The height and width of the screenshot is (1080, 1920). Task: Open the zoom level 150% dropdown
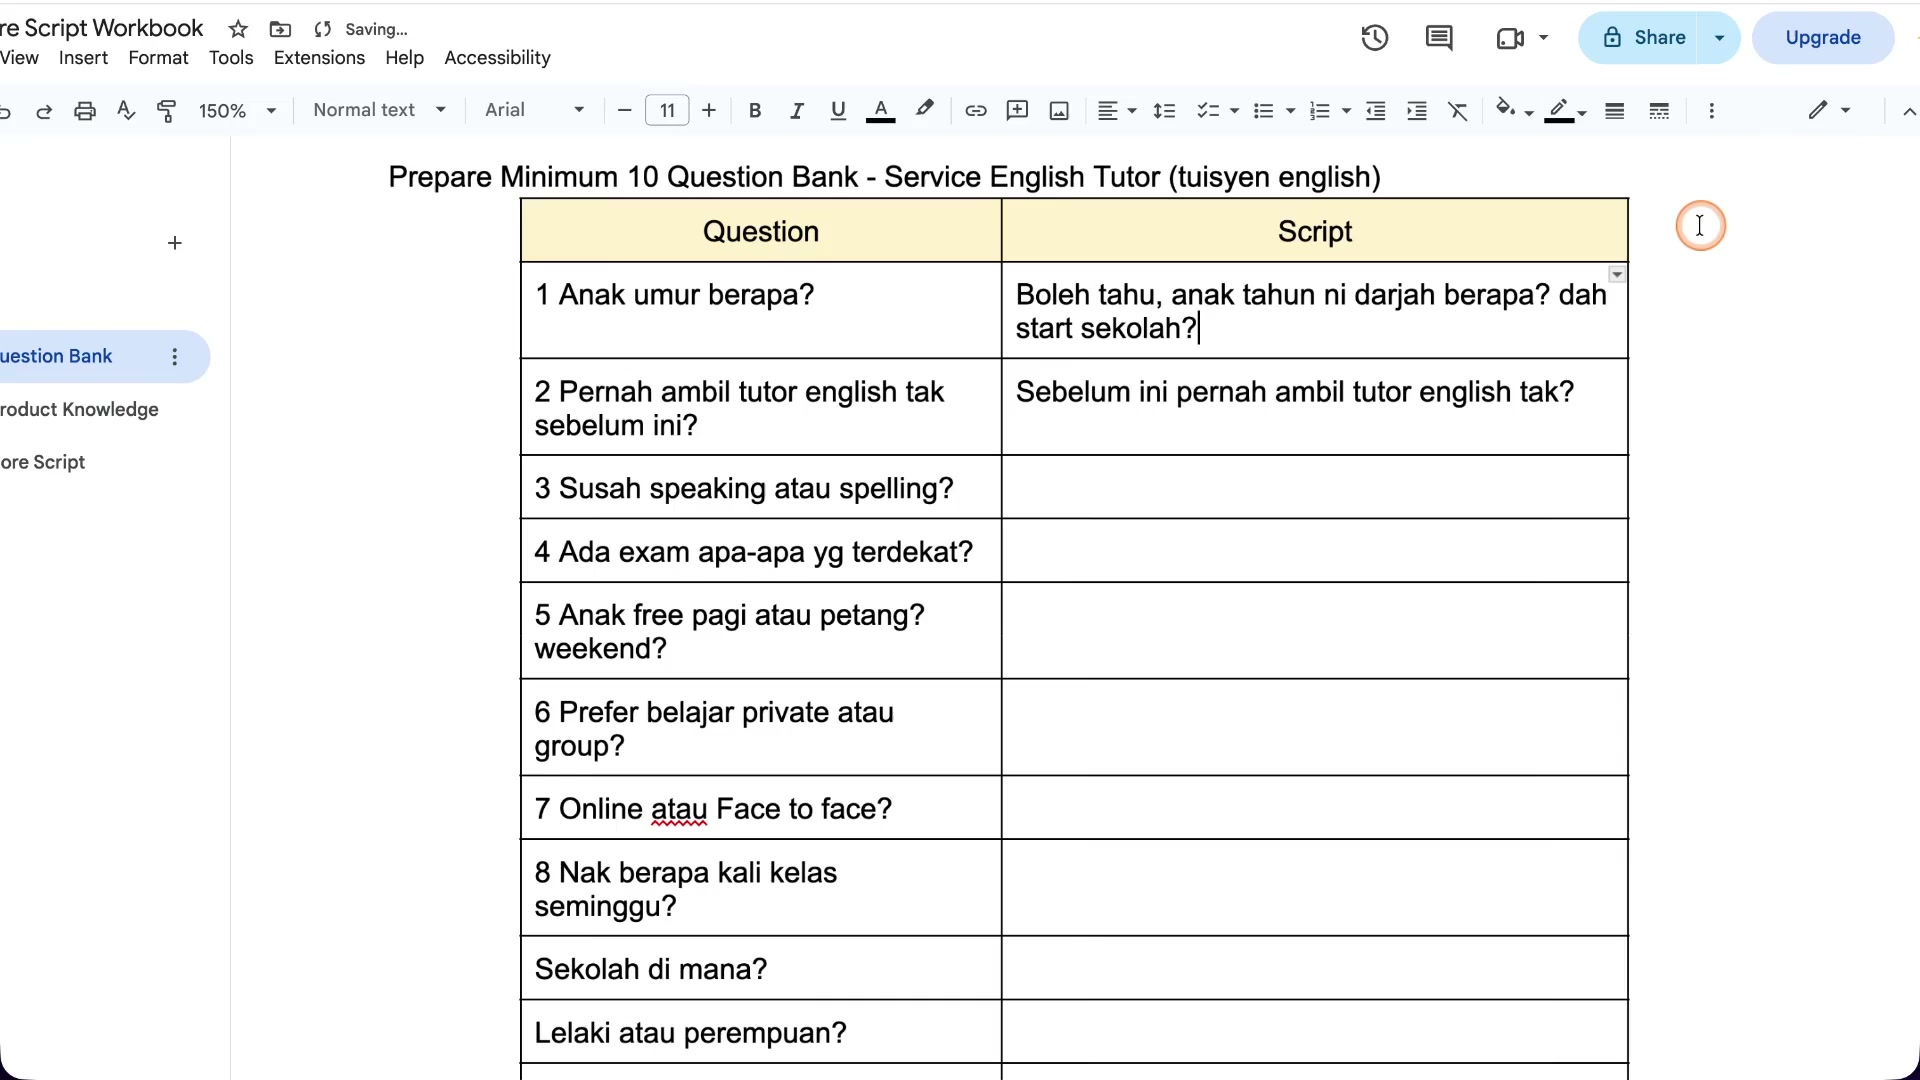(x=237, y=111)
